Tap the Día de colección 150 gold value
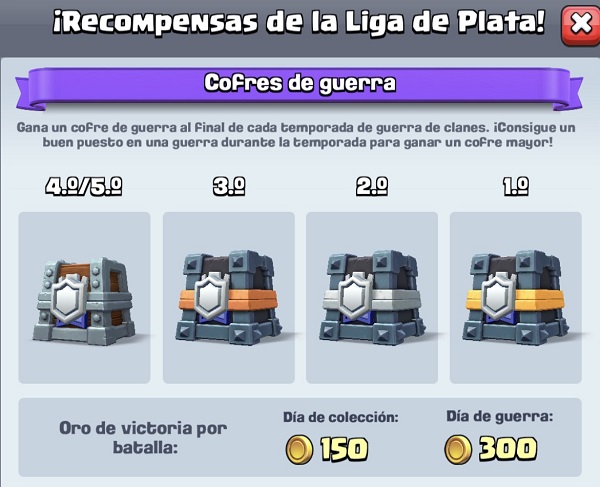Image resolution: width=600 pixels, height=487 pixels. coord(344,449)
